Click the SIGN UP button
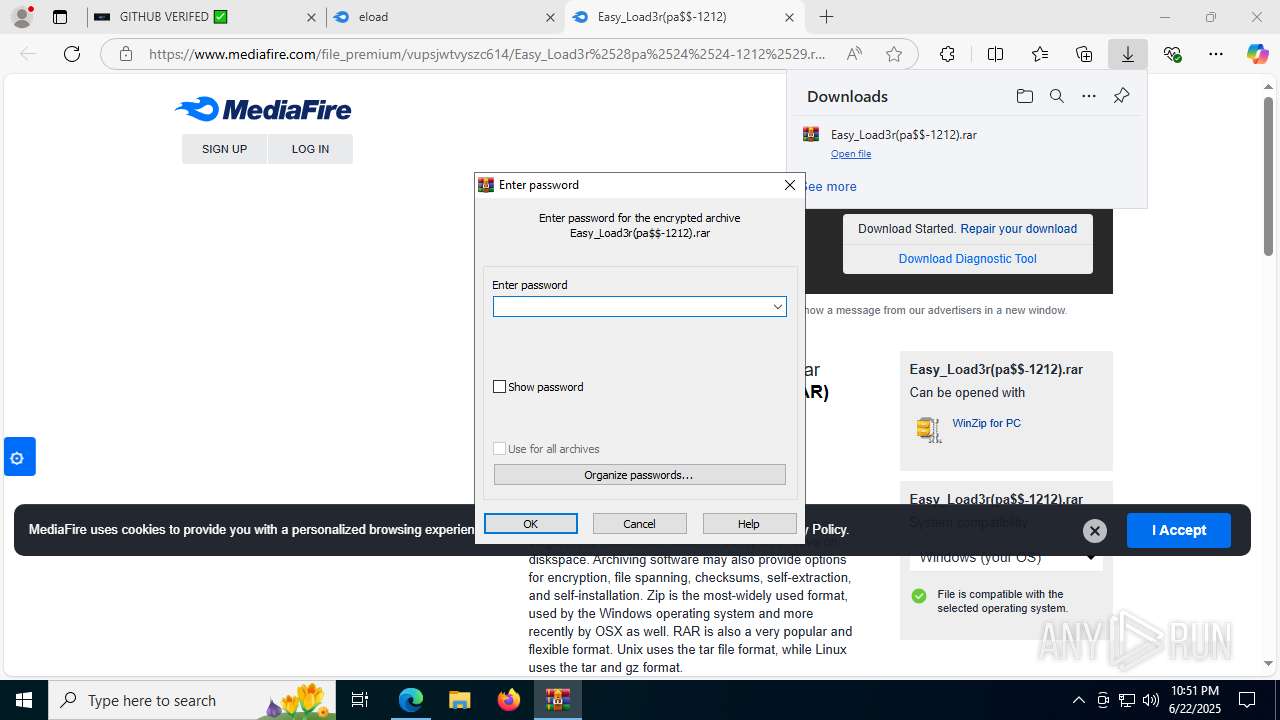Image resolution: width=1280 pixels, height=720 pixels. click(x=224, y=149)
